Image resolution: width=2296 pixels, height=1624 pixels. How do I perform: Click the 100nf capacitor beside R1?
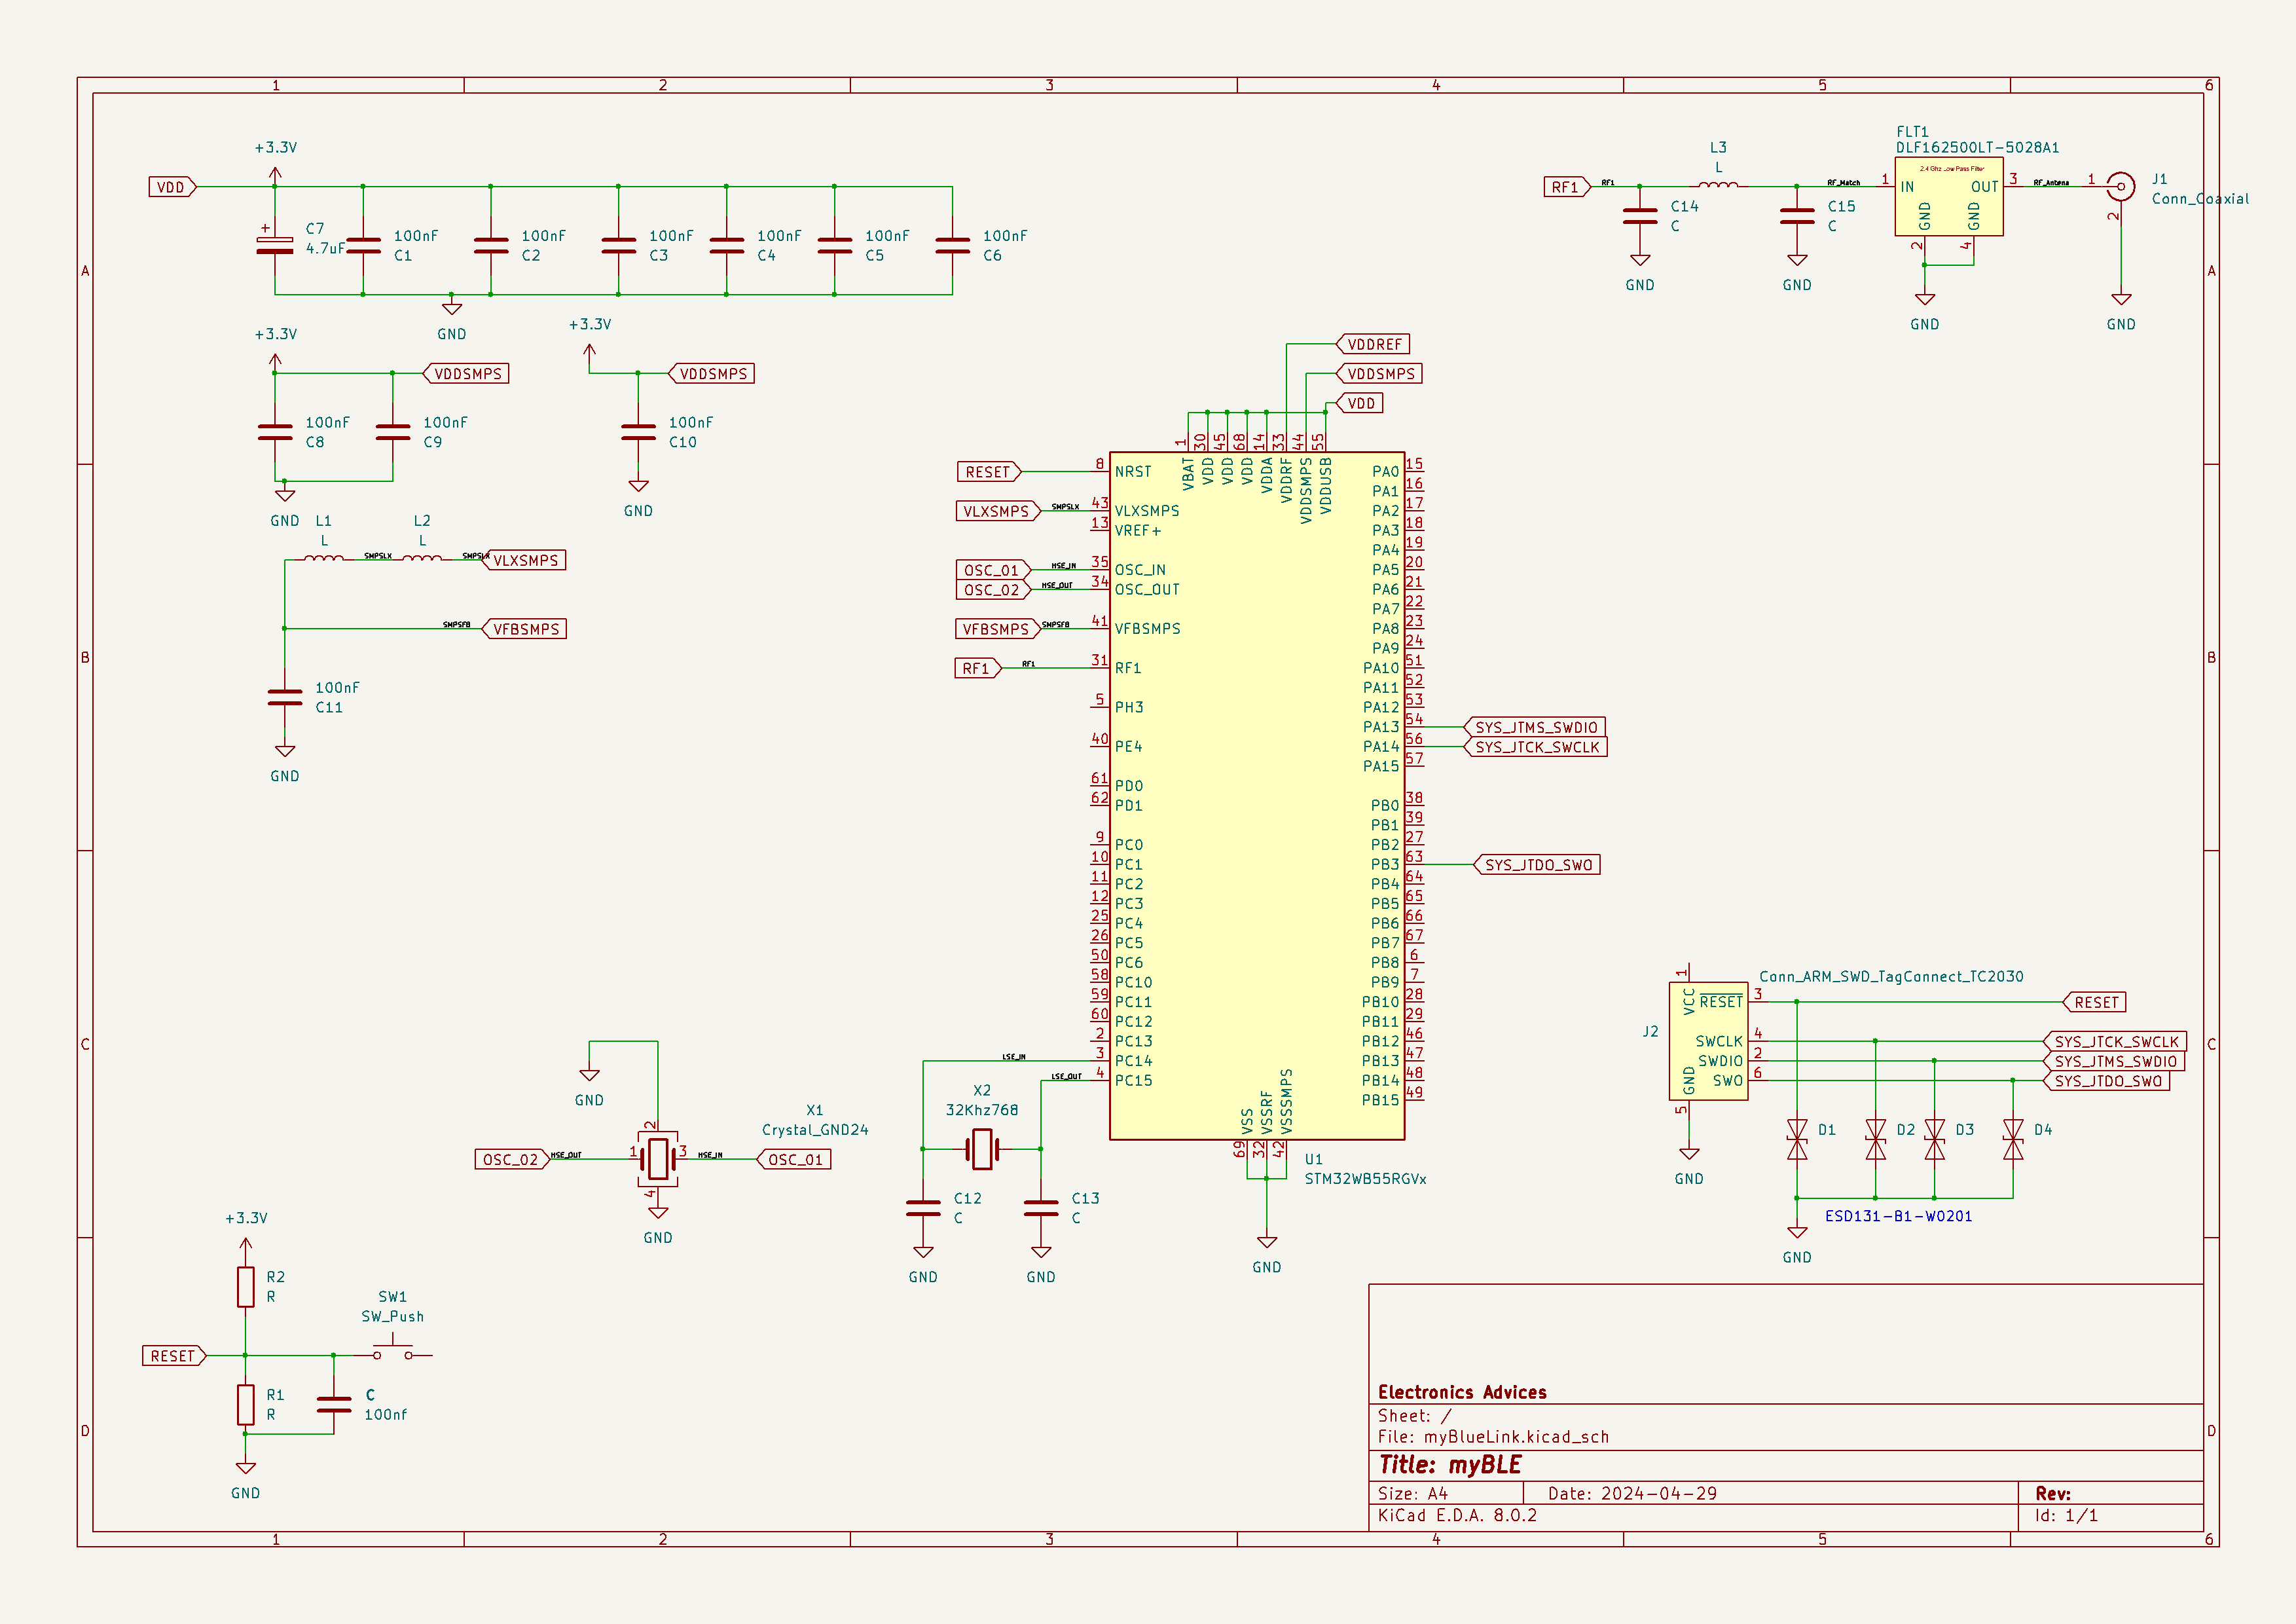pyautogui.click(x=334, y=1404)
